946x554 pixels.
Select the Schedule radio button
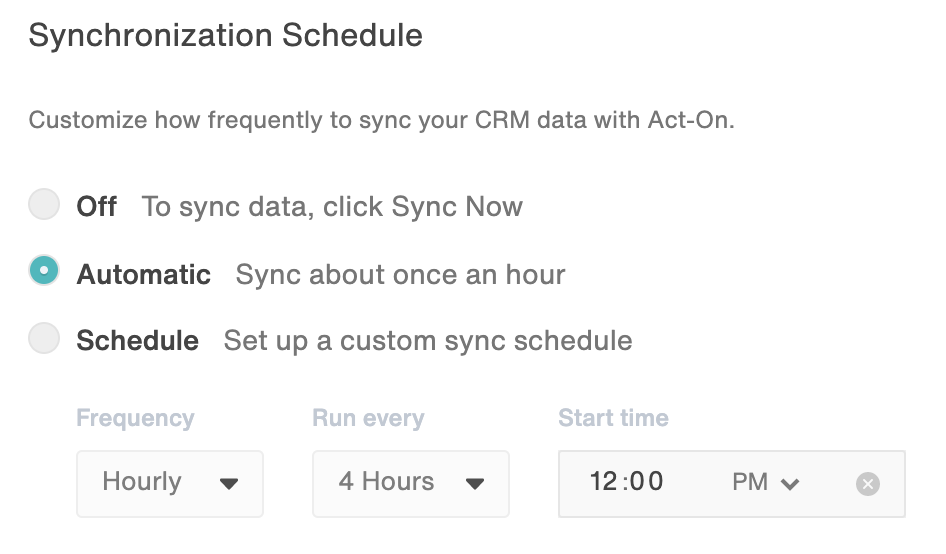(44, 338)
